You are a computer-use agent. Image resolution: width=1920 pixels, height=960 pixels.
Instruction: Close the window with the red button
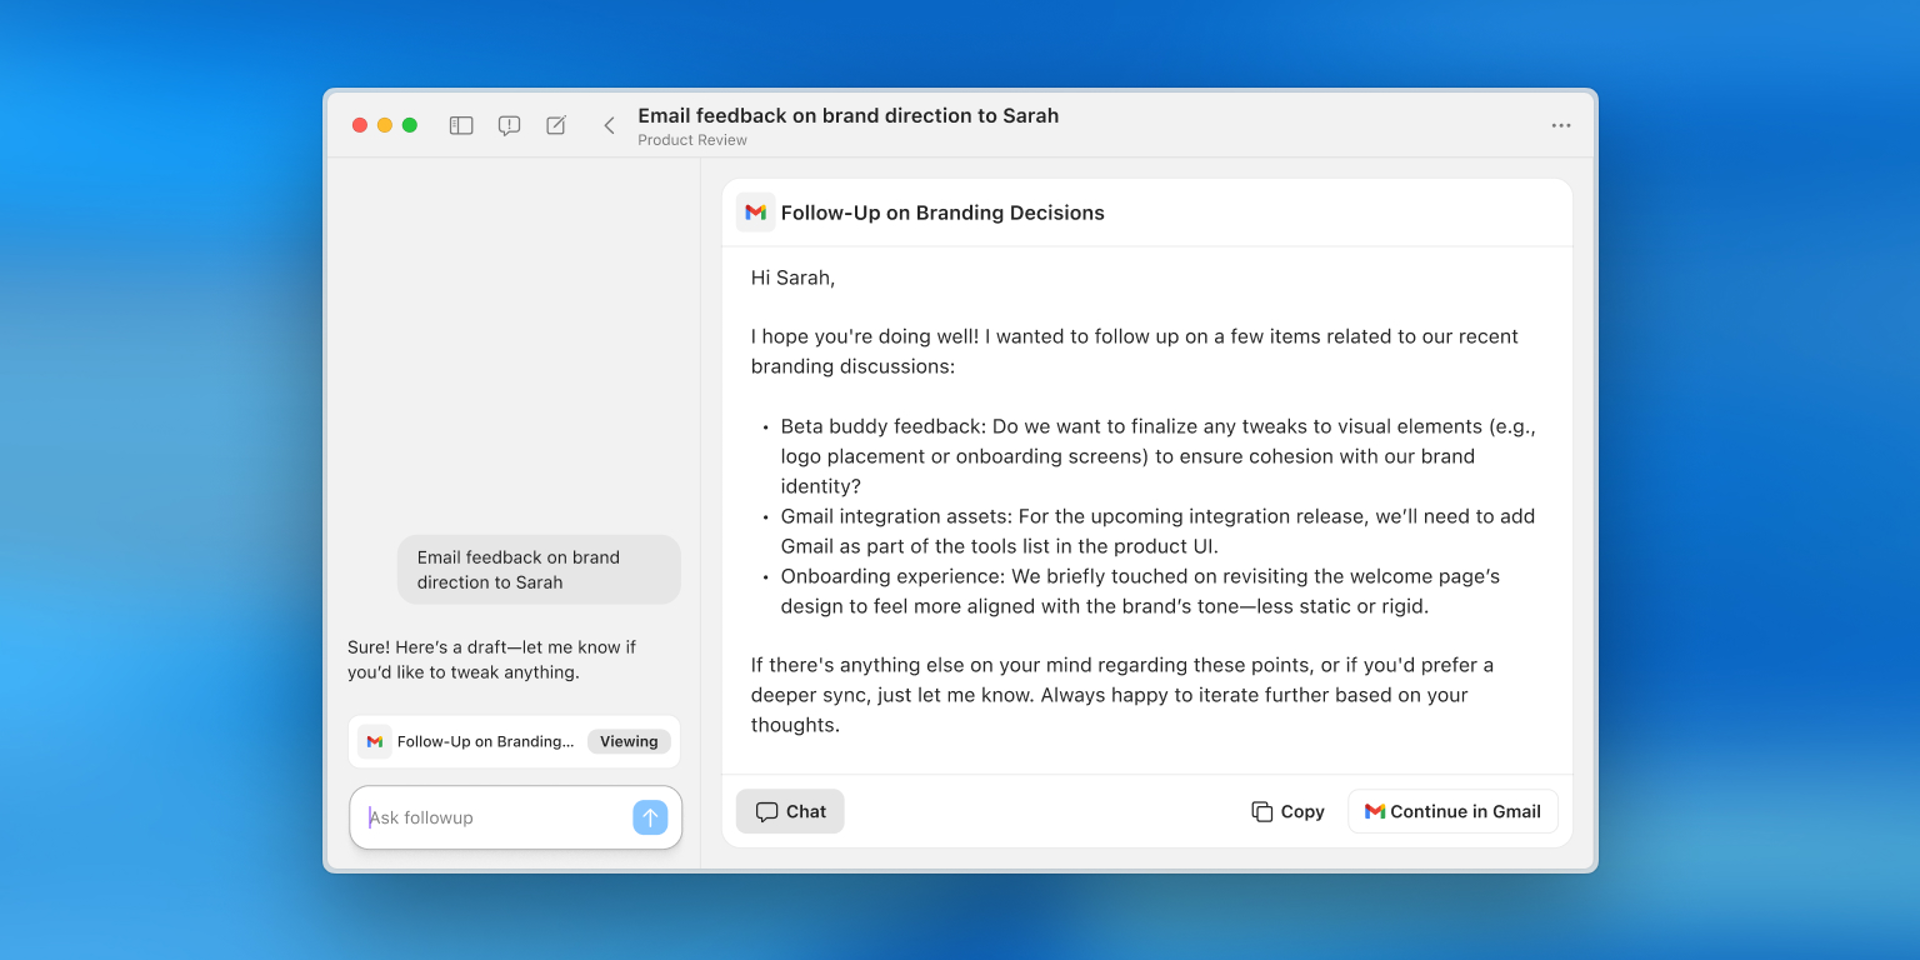(360, 125)
